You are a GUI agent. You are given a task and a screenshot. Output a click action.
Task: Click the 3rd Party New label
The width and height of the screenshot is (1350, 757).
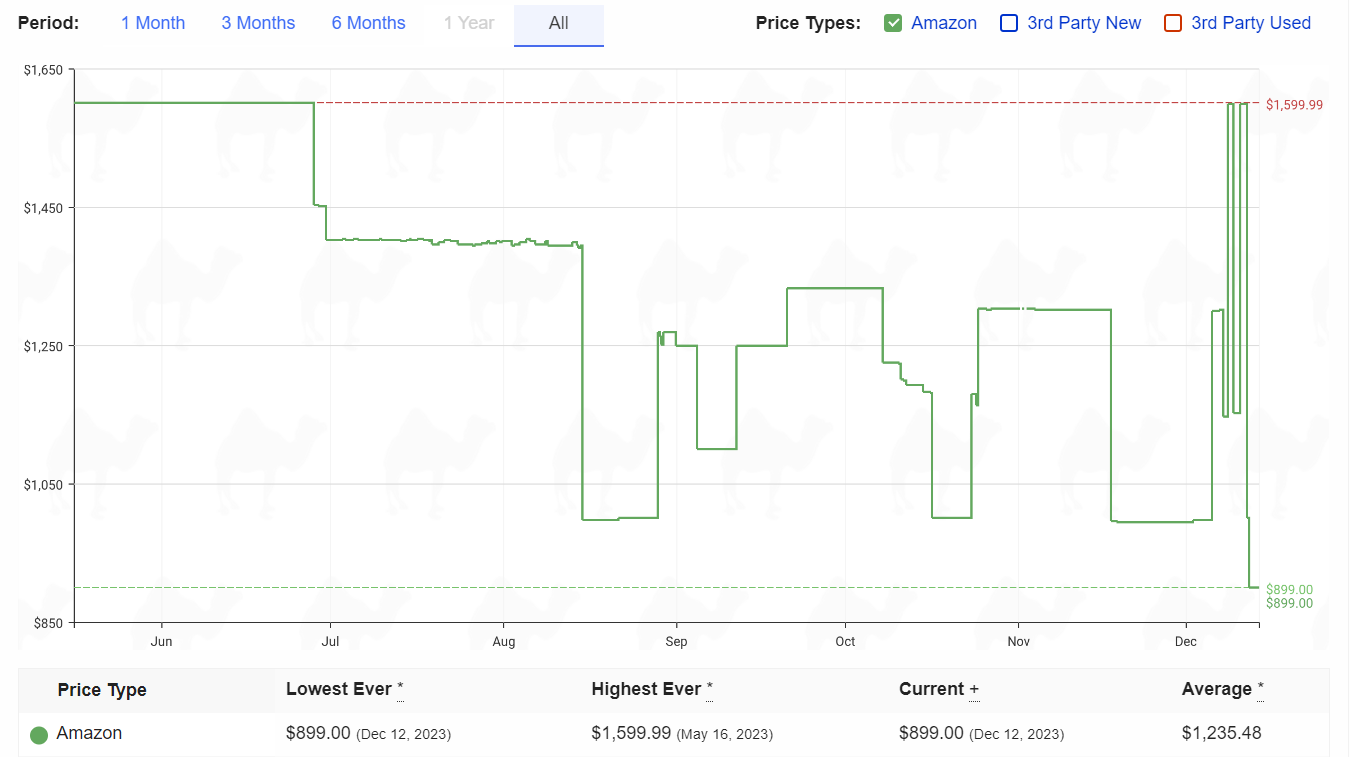[x=1084, y=23]
